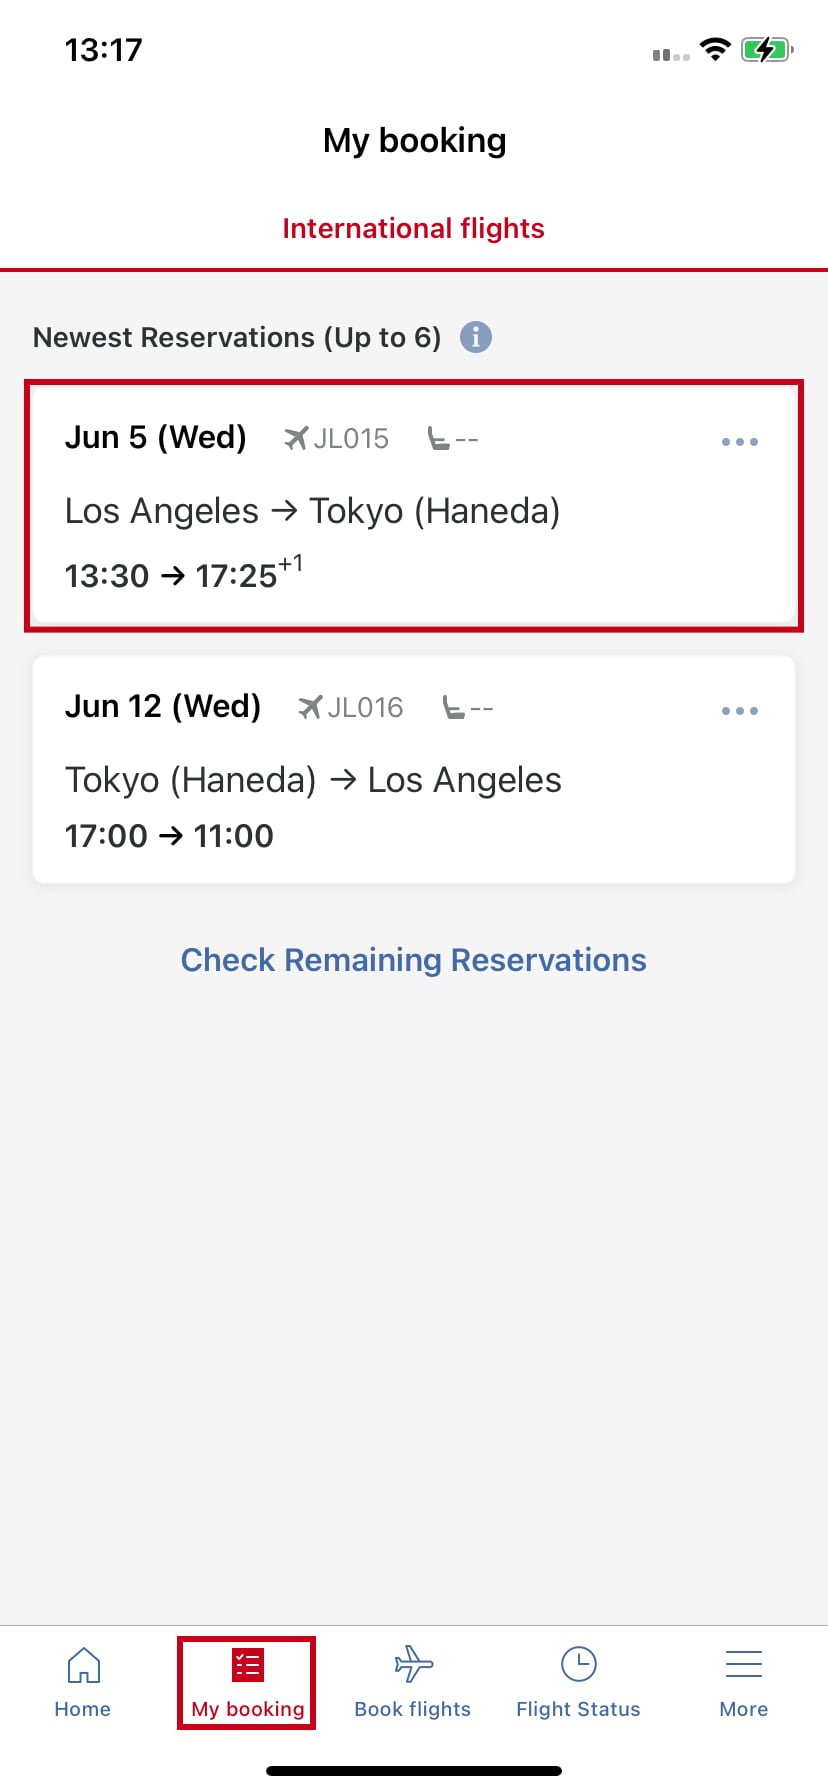Tap the battery icon in status bar
The height and width of the screenshot is (1792, 828).
point(766,50)
